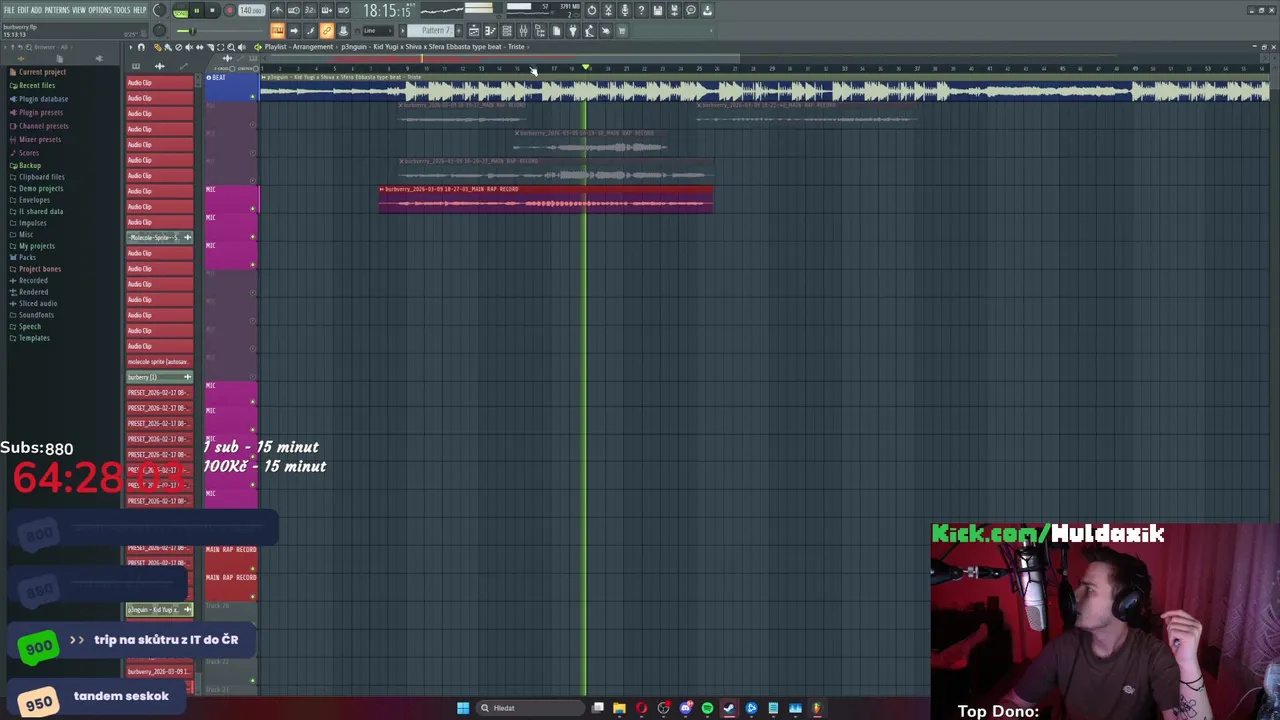Viewport: 1280px width, 720px height.
Task: Open the HELP menu
Action: coord(139,10)
